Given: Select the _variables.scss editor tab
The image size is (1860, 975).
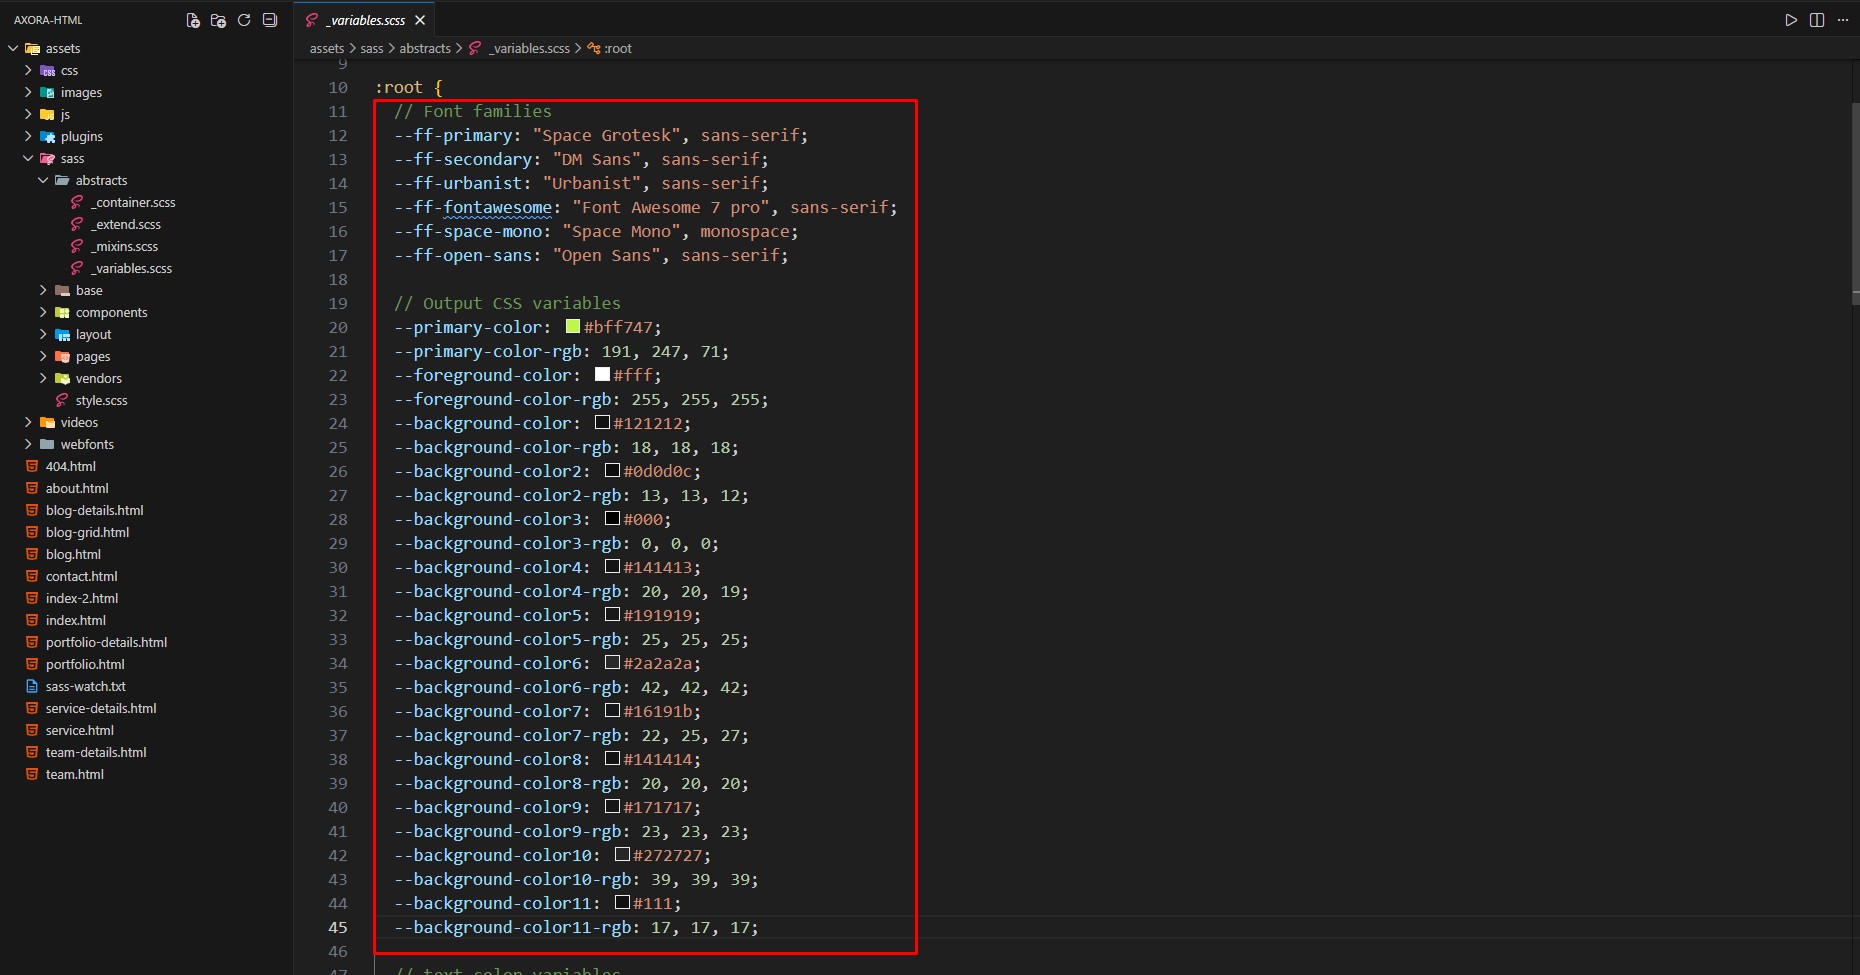Looking at the screenshot, I should tap(367, 20).
